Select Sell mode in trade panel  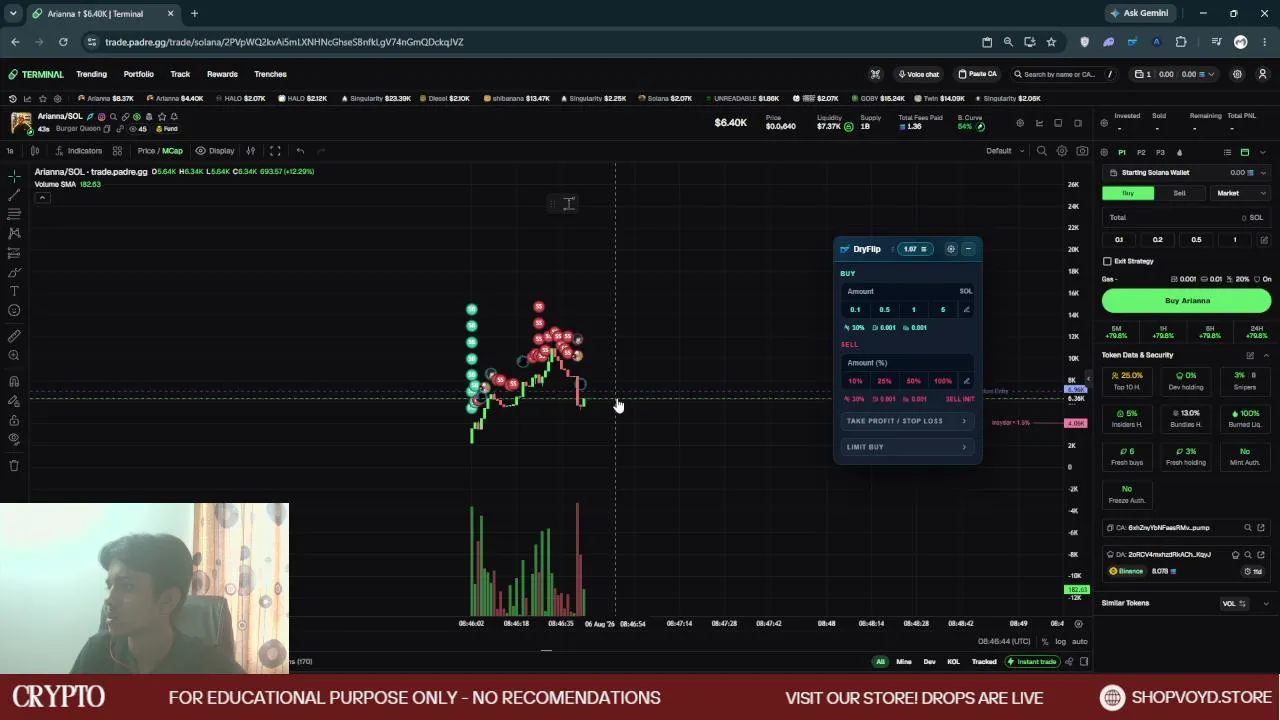pyautogui.click(x=1180, y=193)
